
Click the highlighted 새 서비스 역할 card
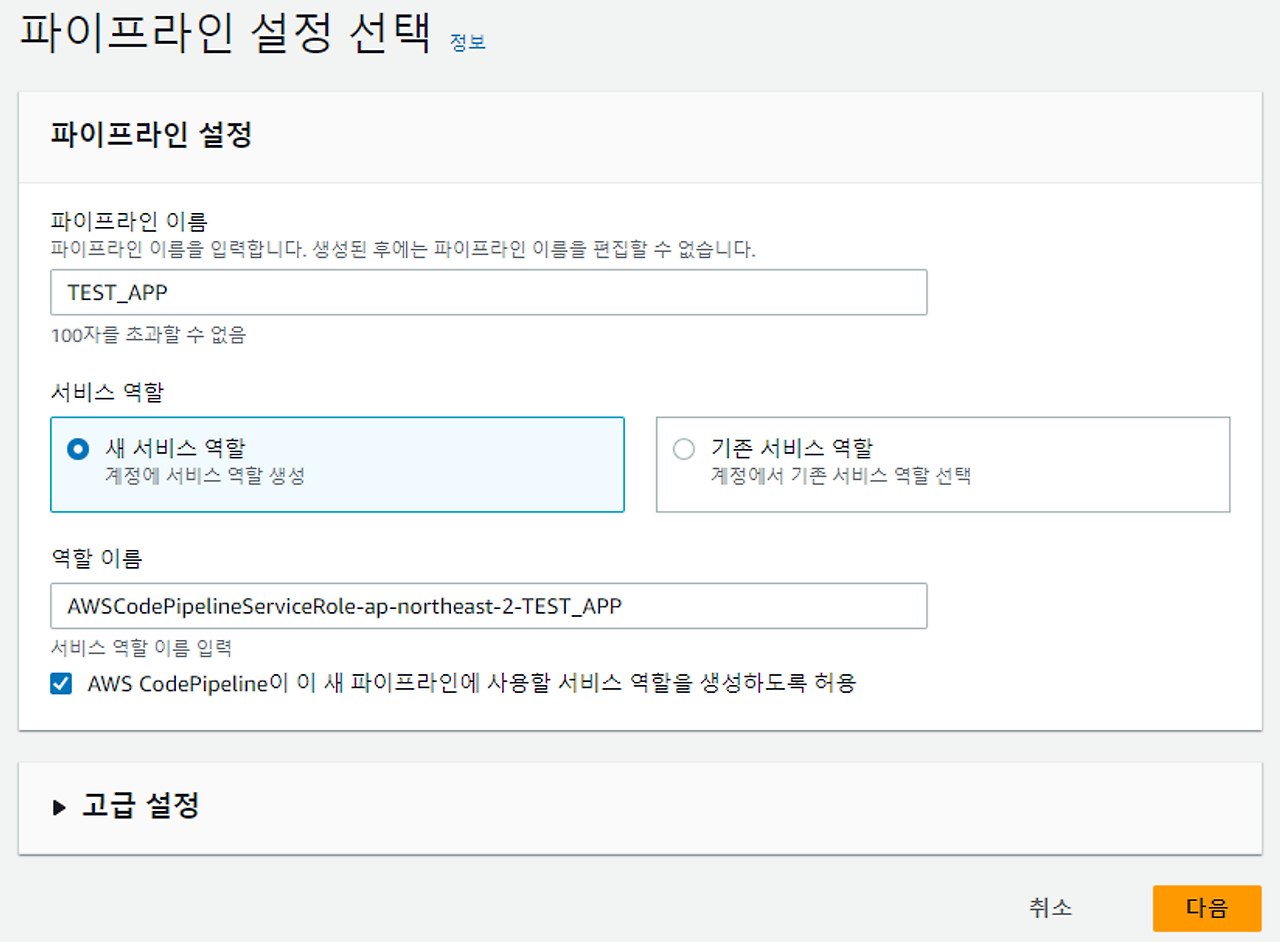tap(337, 464)
